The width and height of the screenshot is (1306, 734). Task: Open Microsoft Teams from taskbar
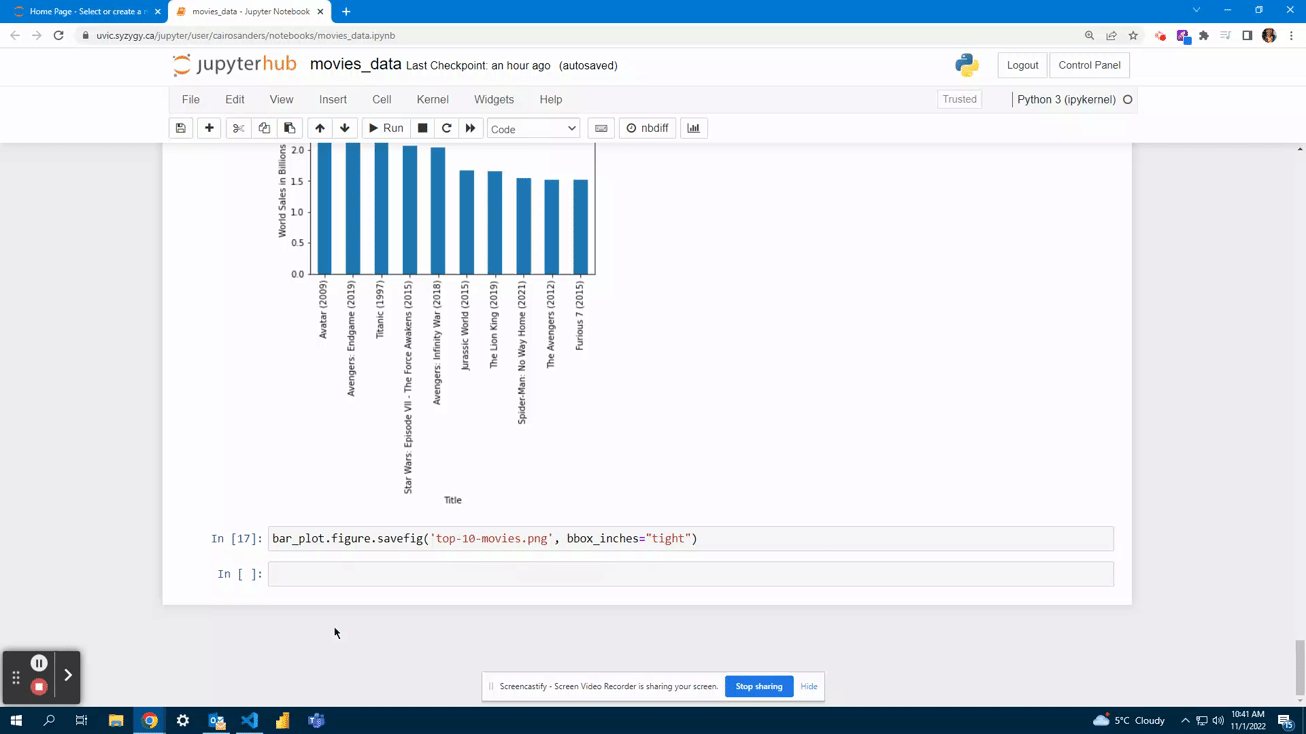coord(316,720)
